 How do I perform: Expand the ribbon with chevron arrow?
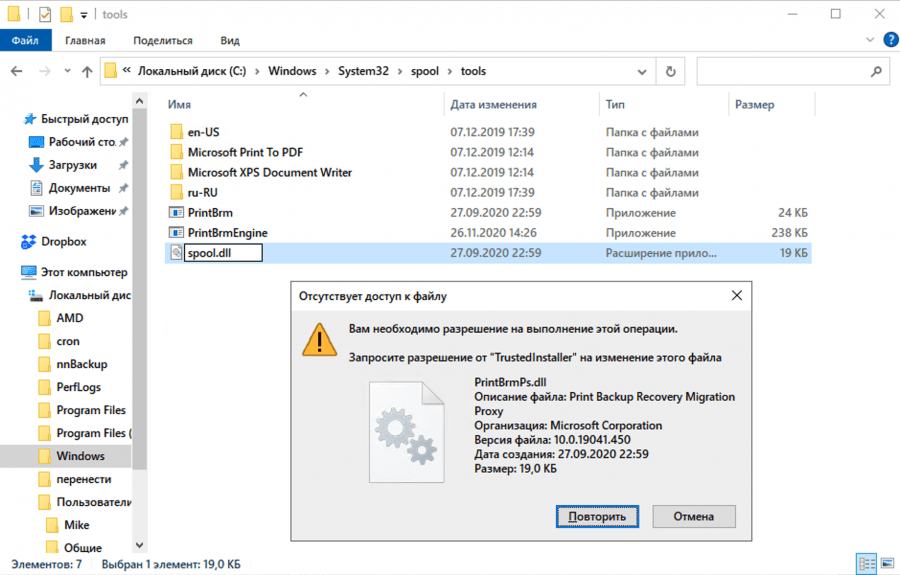coord(865,41)
